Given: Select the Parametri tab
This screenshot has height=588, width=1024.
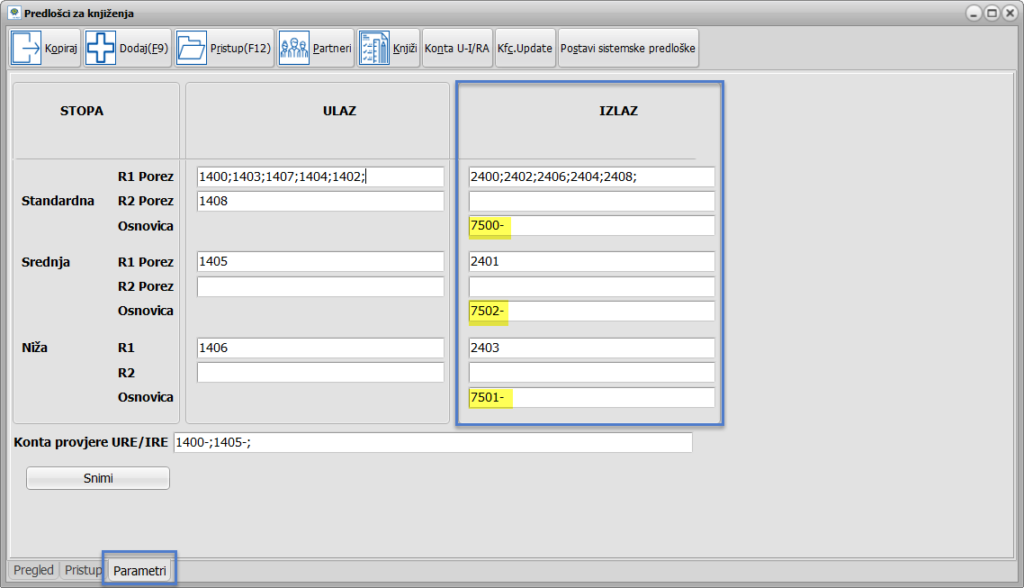Looking at the screenshot, I should [x=139, y=570].
